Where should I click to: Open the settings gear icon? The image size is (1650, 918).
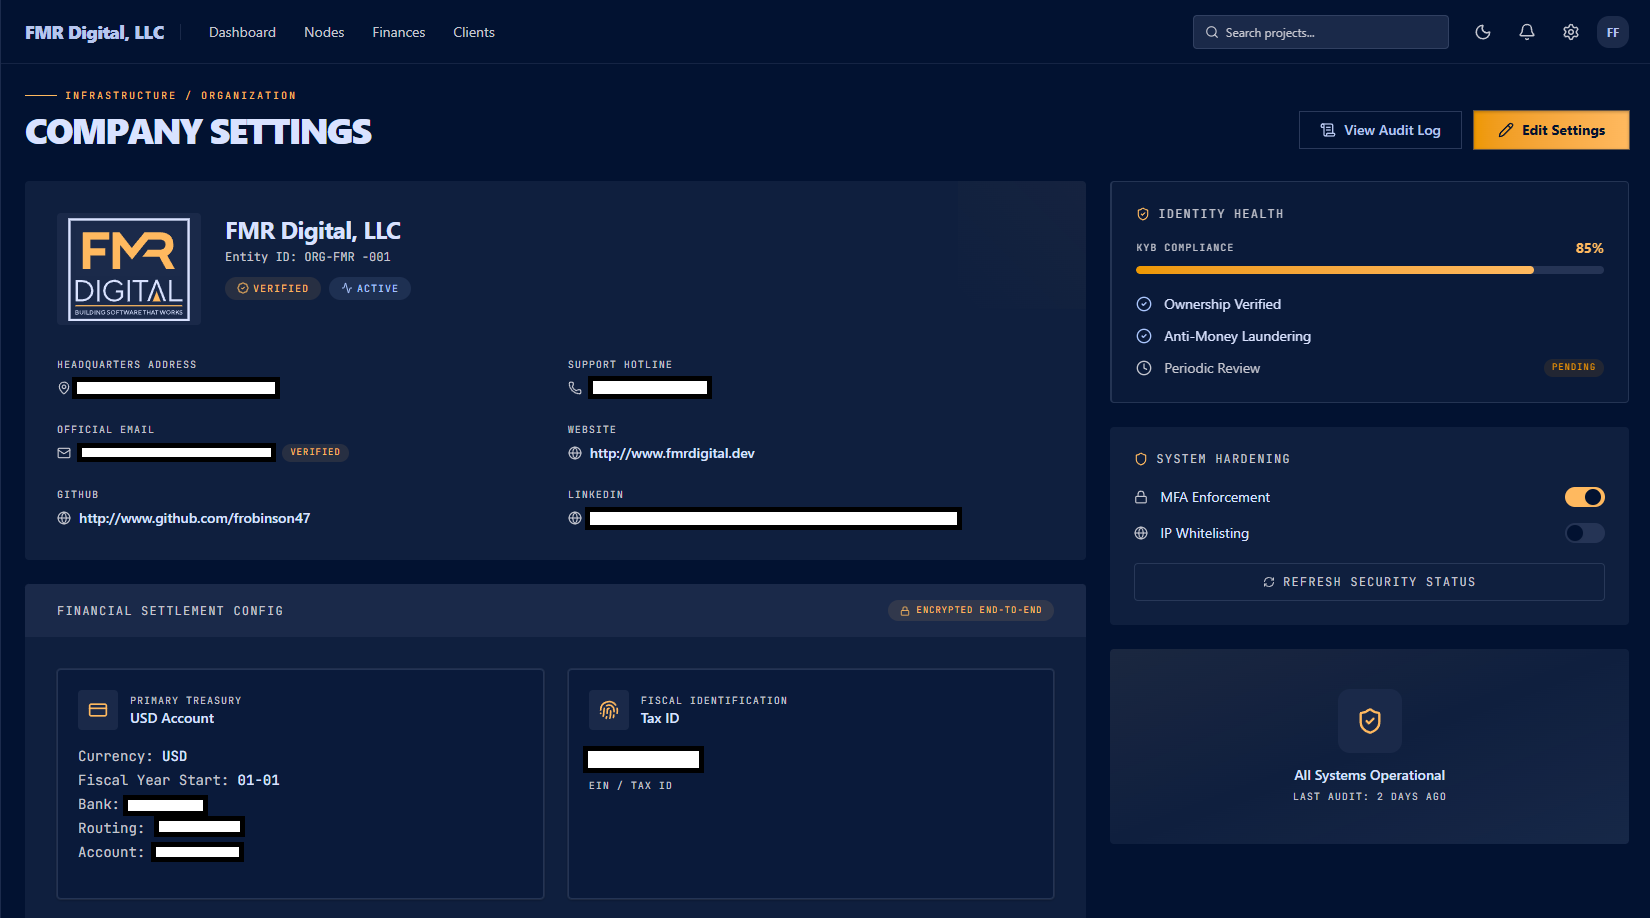(x=1571, y=32)
